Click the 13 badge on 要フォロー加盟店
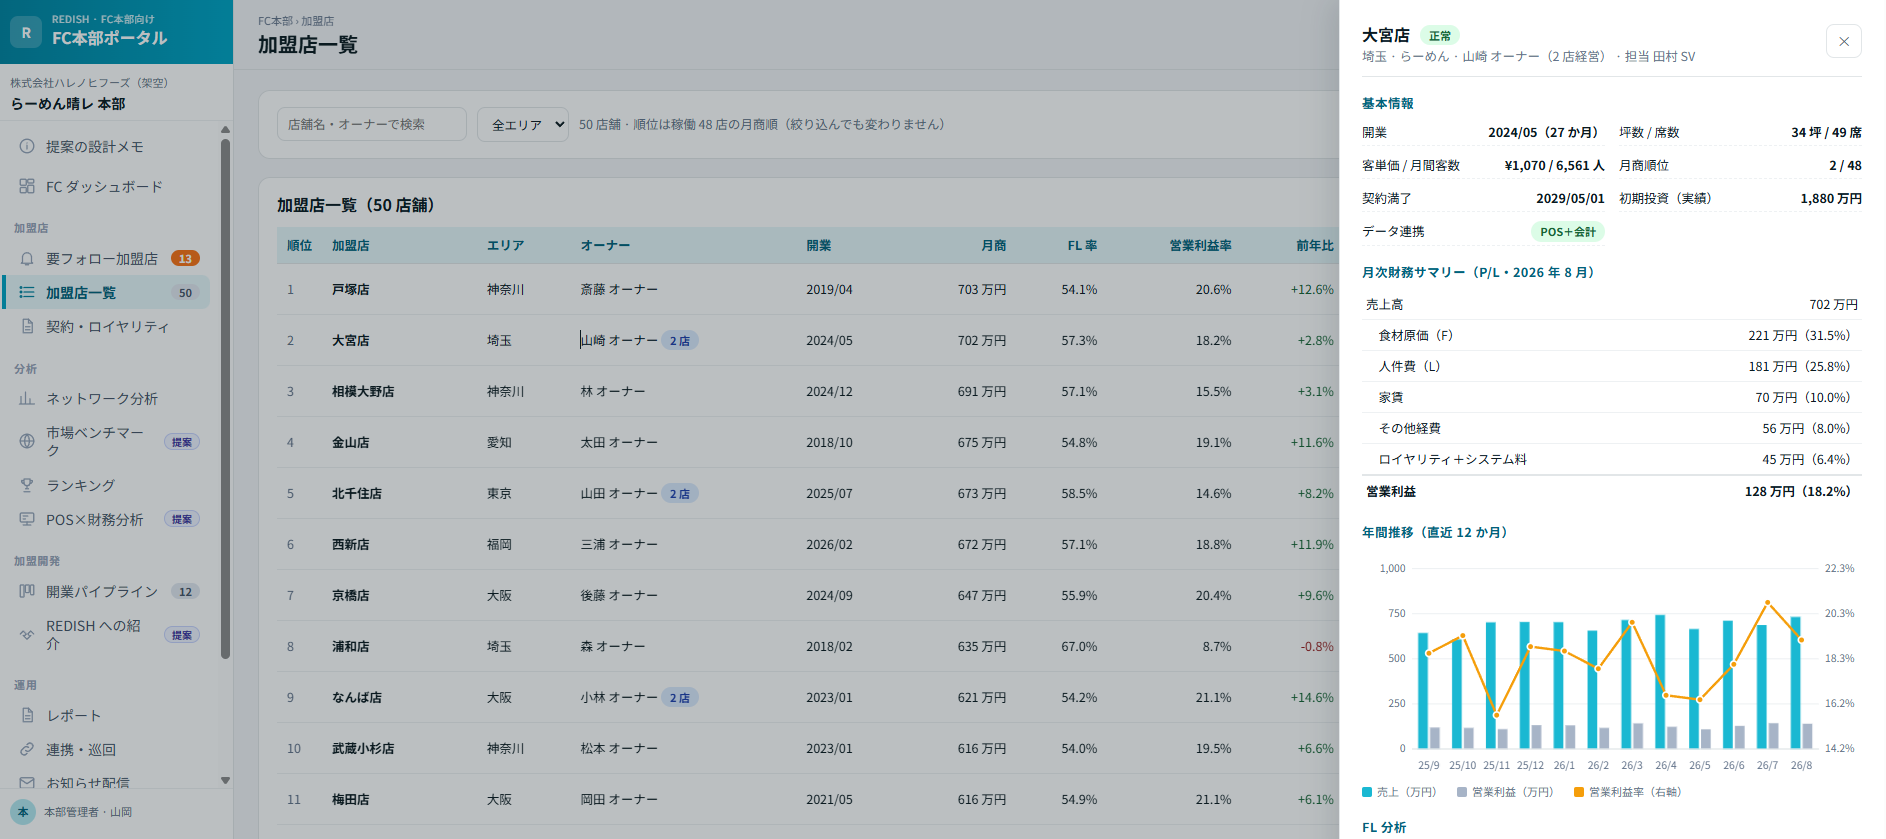 pyautogui.click(x=185, y=258)
